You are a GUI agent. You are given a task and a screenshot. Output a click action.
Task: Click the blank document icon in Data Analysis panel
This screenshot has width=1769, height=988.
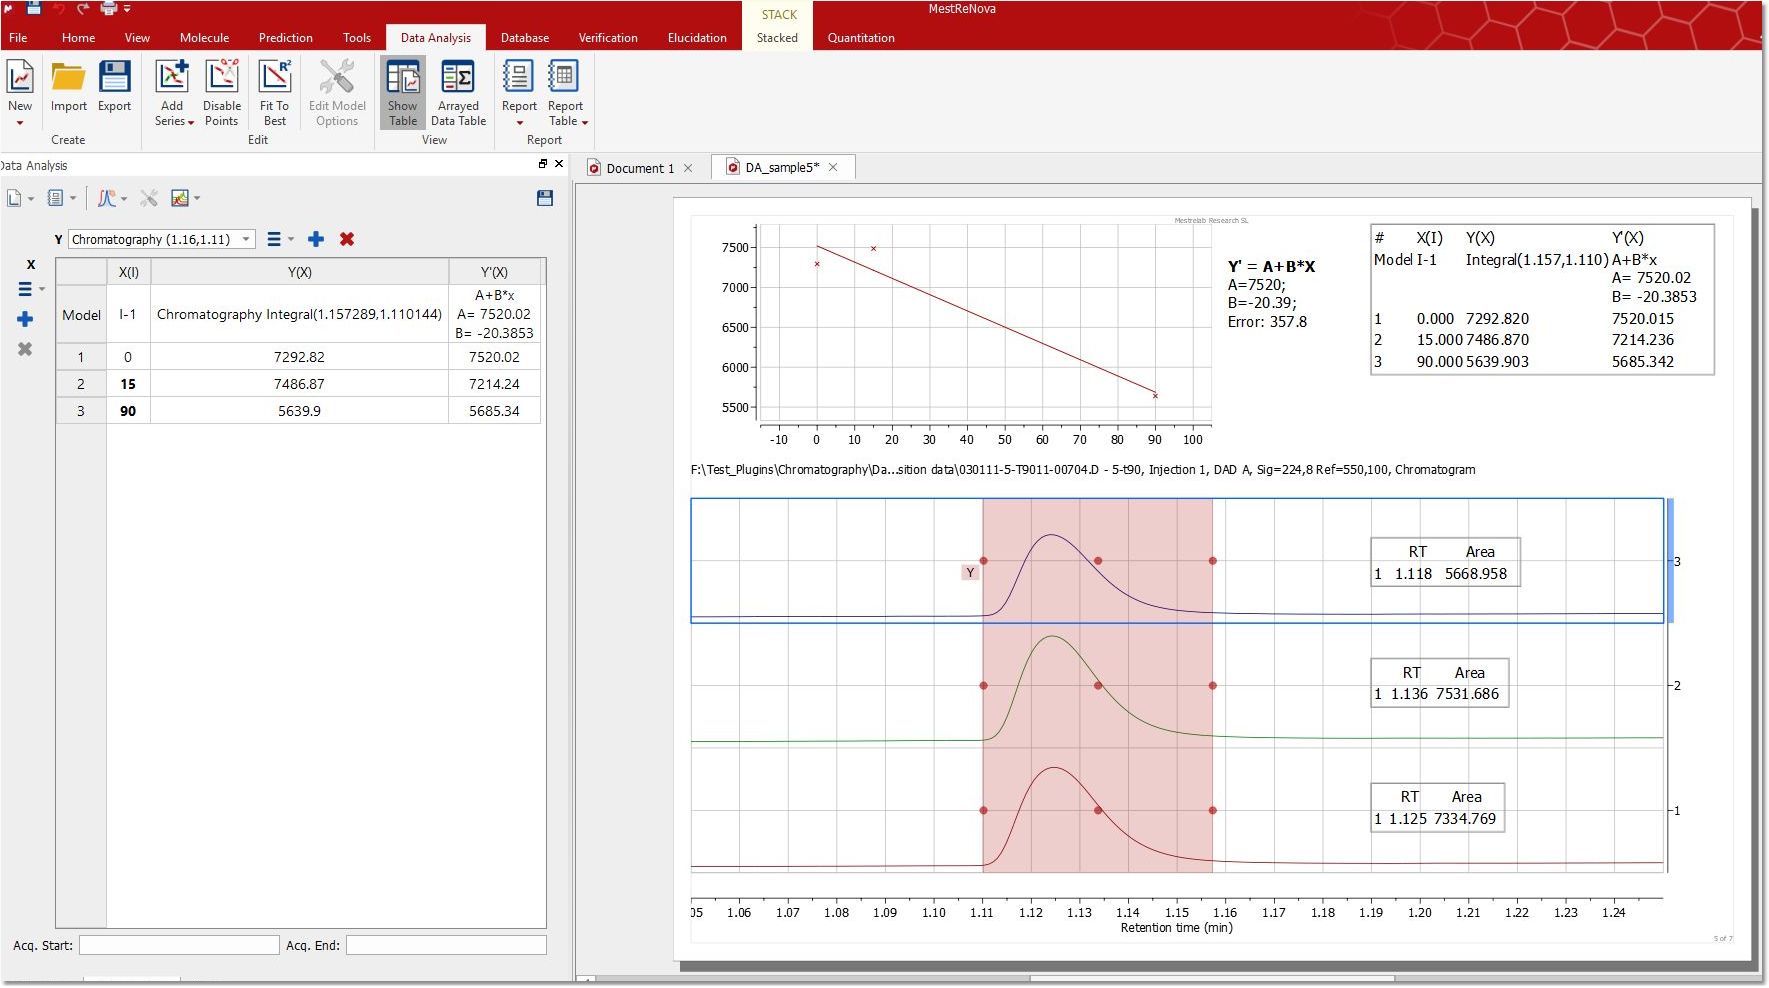pyautogui.click(x=14, y=198)
